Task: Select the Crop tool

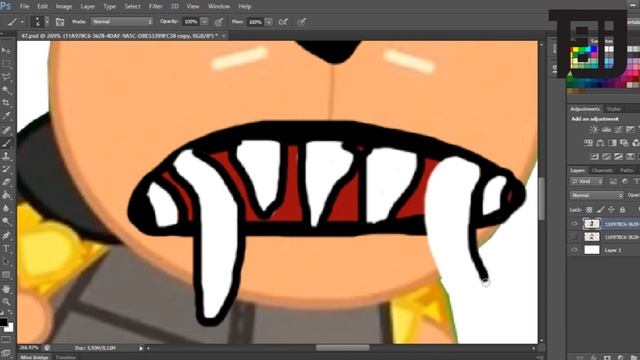Action: 6,103
